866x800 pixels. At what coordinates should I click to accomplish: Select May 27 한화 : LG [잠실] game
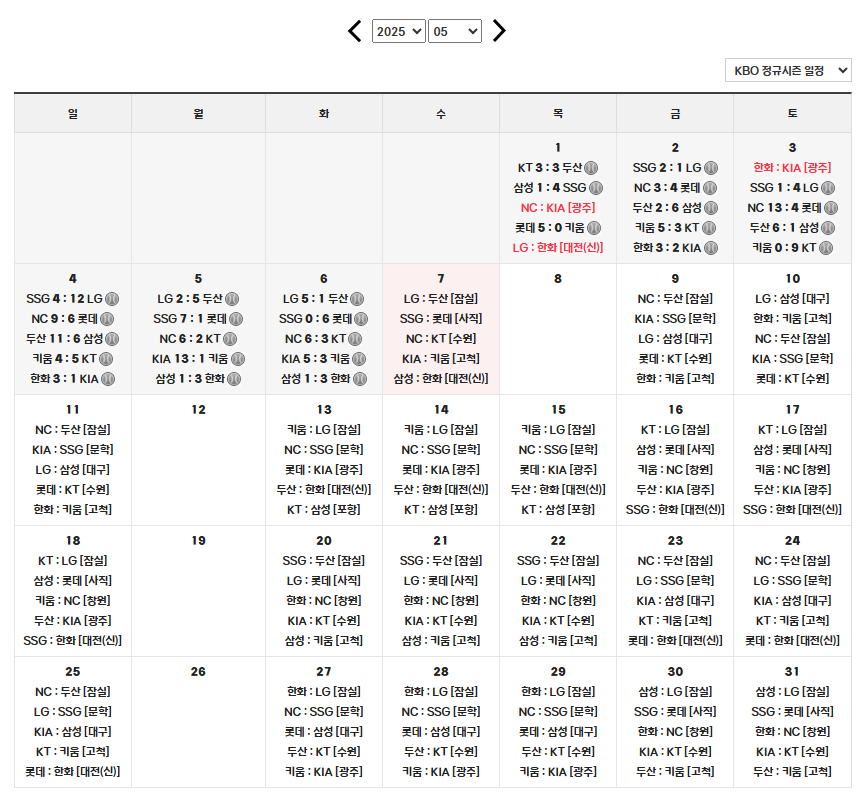click(x=324, y=692)
